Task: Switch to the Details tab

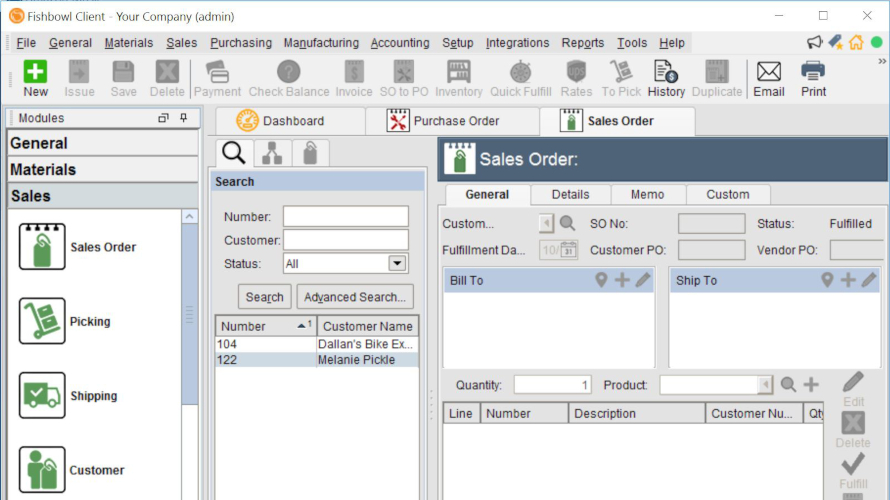Action: coord(570,194)
